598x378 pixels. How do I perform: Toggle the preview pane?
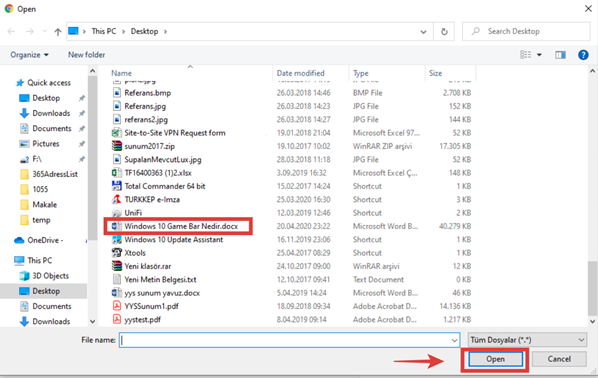click(x=560, y=55)
